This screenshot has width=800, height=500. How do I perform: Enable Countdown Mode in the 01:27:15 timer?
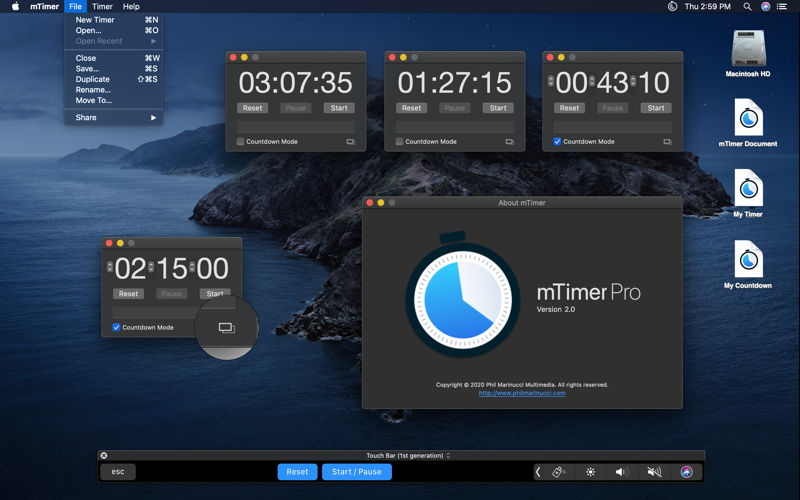pyautogui.click(x=399, y=142)
